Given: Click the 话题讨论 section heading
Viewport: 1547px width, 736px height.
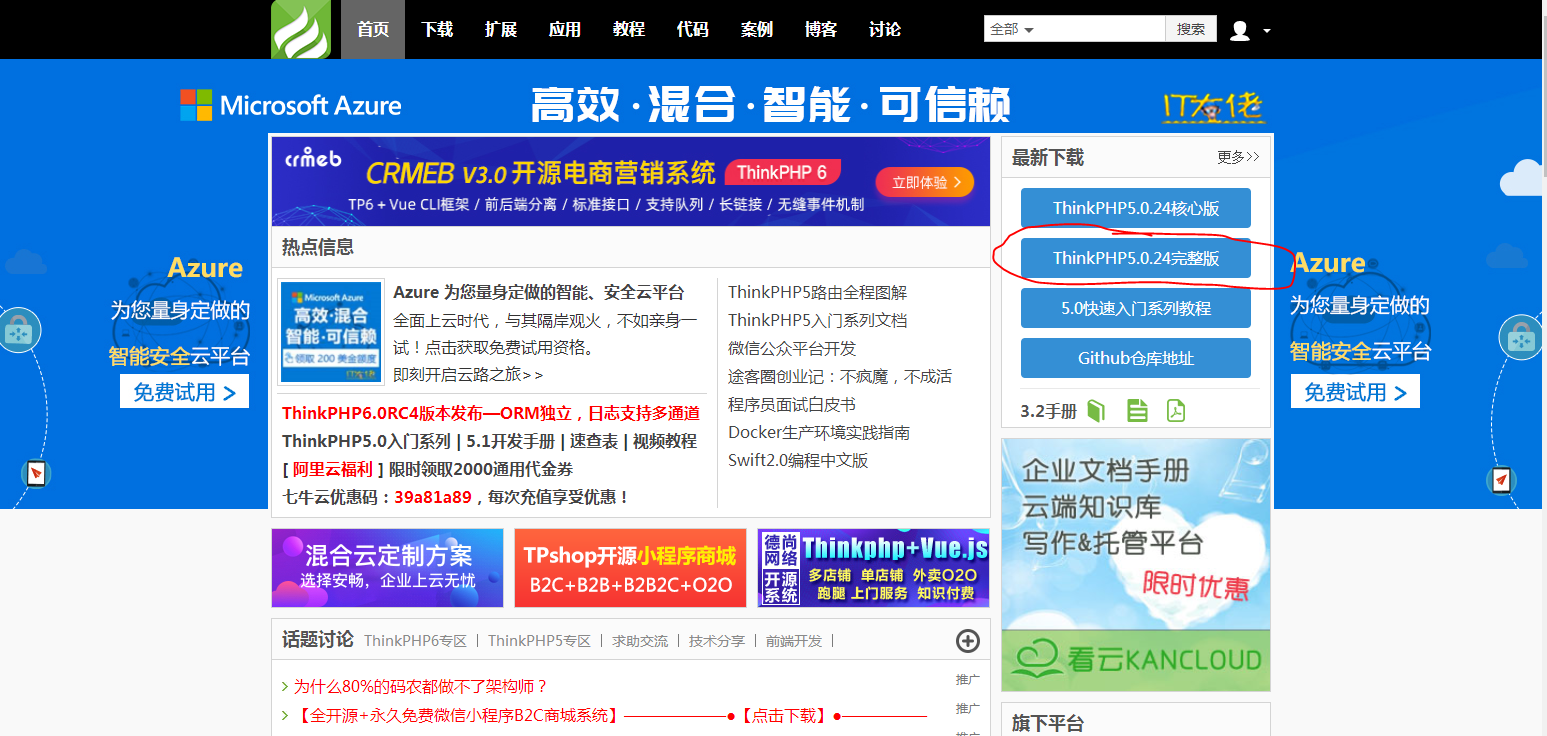Looking at the screenshot, I should click(318, 639).
